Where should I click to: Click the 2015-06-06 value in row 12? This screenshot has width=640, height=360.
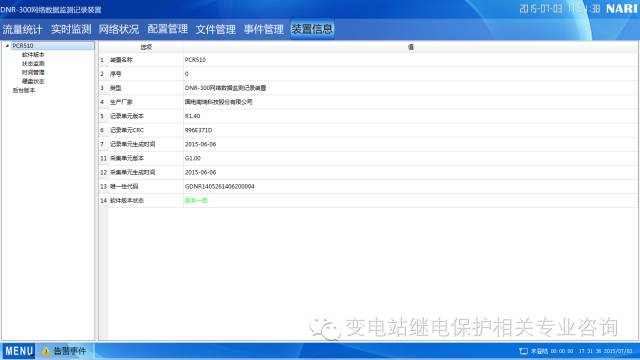click(200, 173)
